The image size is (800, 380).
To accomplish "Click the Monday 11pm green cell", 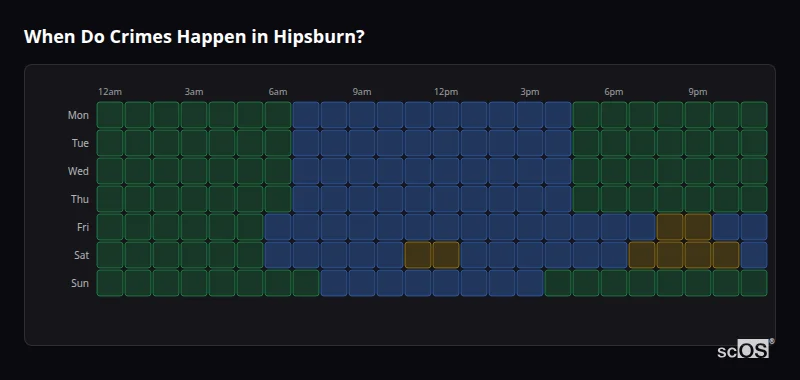I will point(754,115).
